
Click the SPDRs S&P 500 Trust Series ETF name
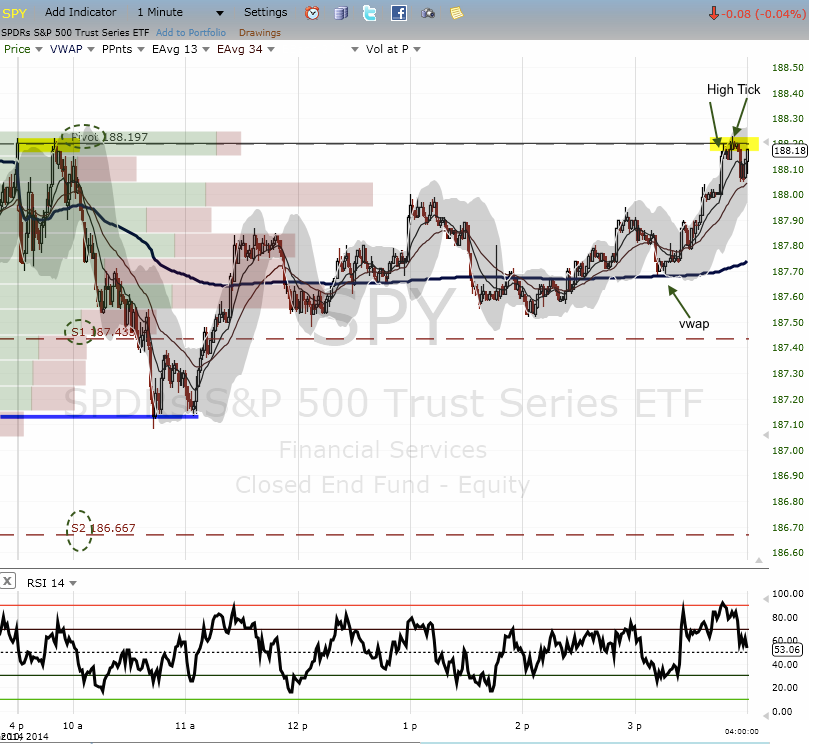(x=75, y=32)
